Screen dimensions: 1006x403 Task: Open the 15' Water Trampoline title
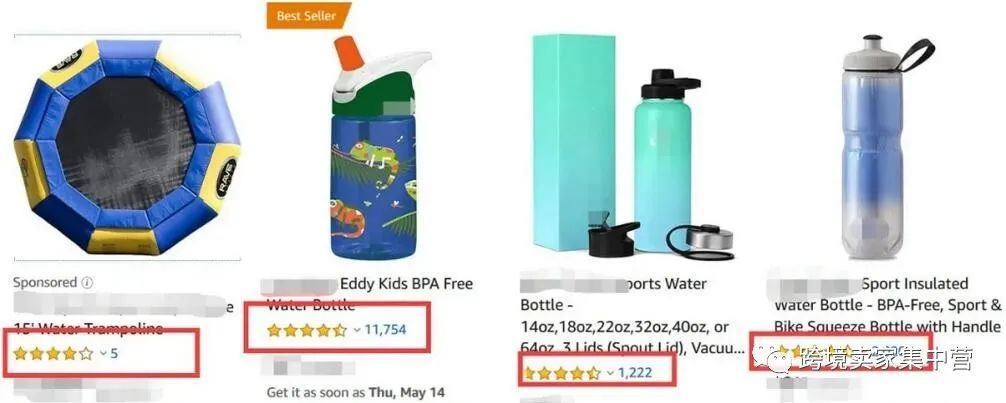tap(90, 329)
